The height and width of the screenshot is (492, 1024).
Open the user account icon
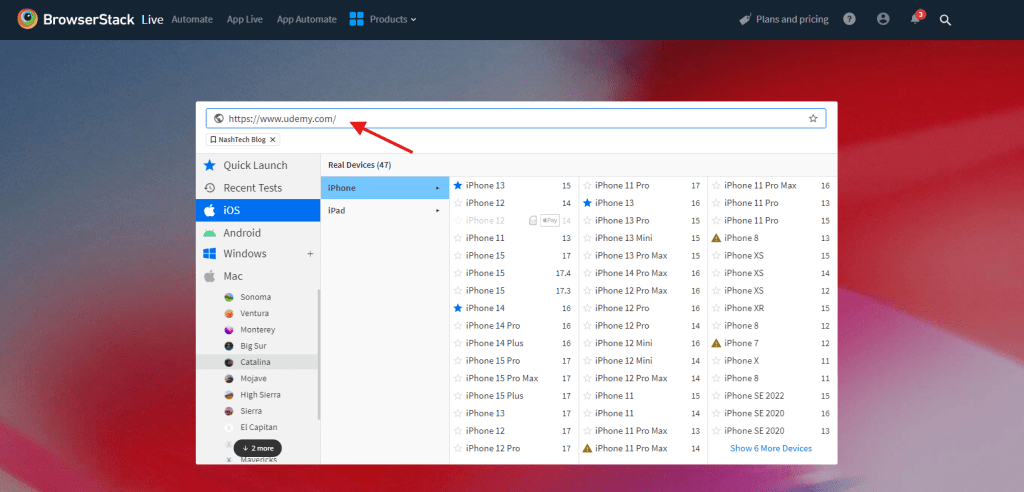[x=882, y=19]
